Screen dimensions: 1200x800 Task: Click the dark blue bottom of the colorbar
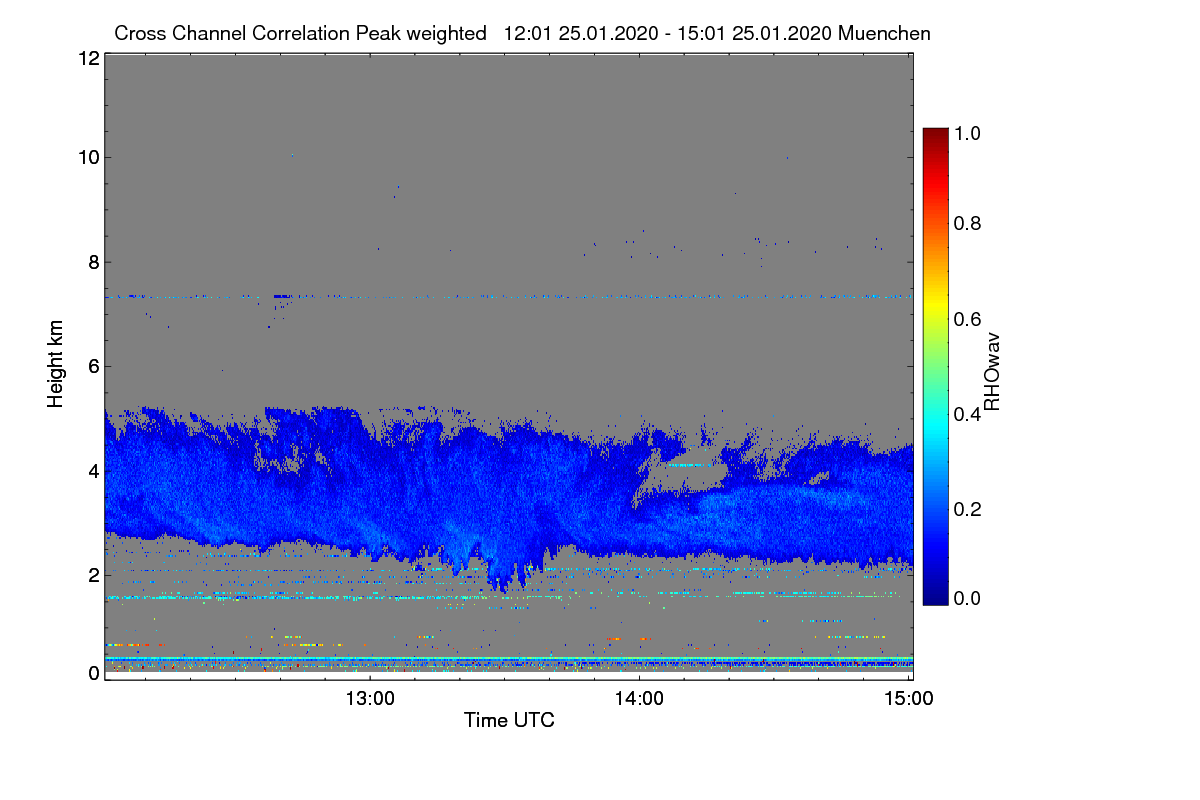[934, 594]
